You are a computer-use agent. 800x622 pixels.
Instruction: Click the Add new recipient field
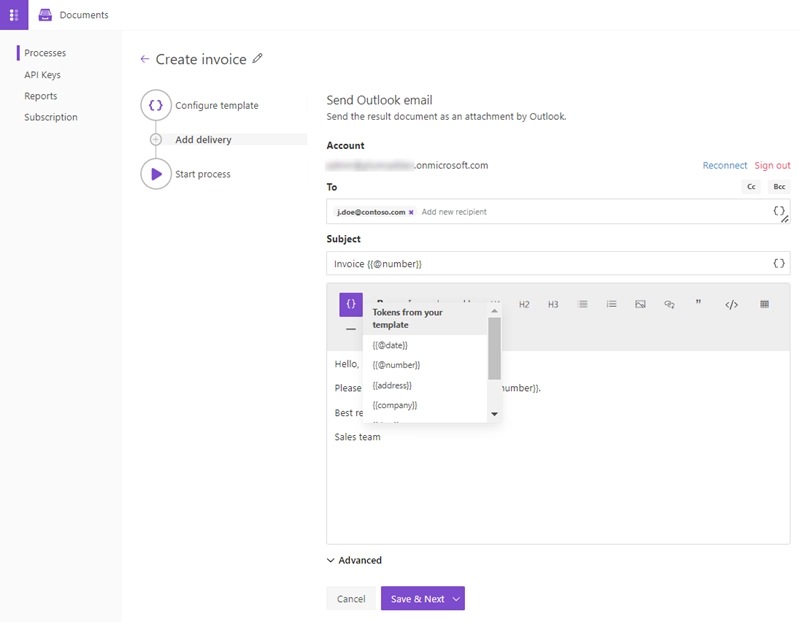pyautogui.click(x=454, y=212)
